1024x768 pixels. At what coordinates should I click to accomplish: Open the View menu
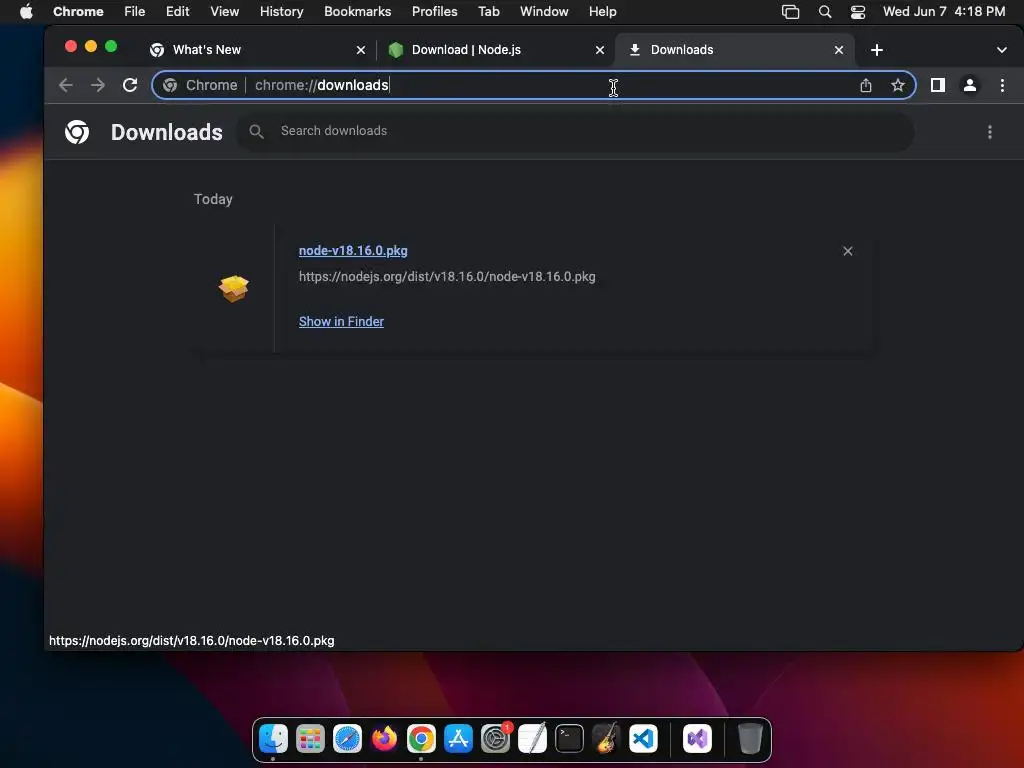pyautogui.click(x=225, y=12)
